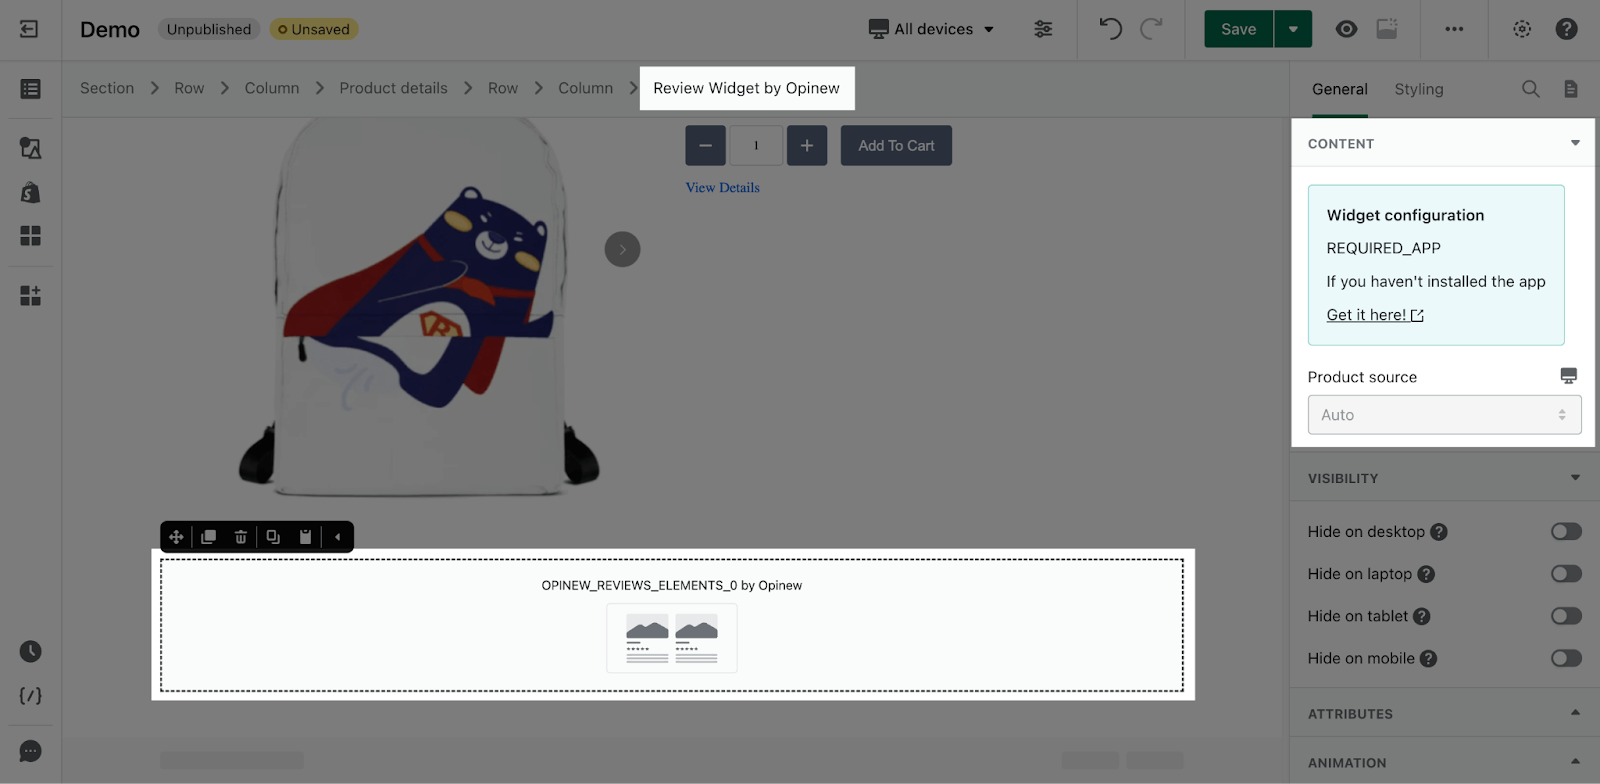
Task: Open the image library sidebar icon
Action: 31,148
